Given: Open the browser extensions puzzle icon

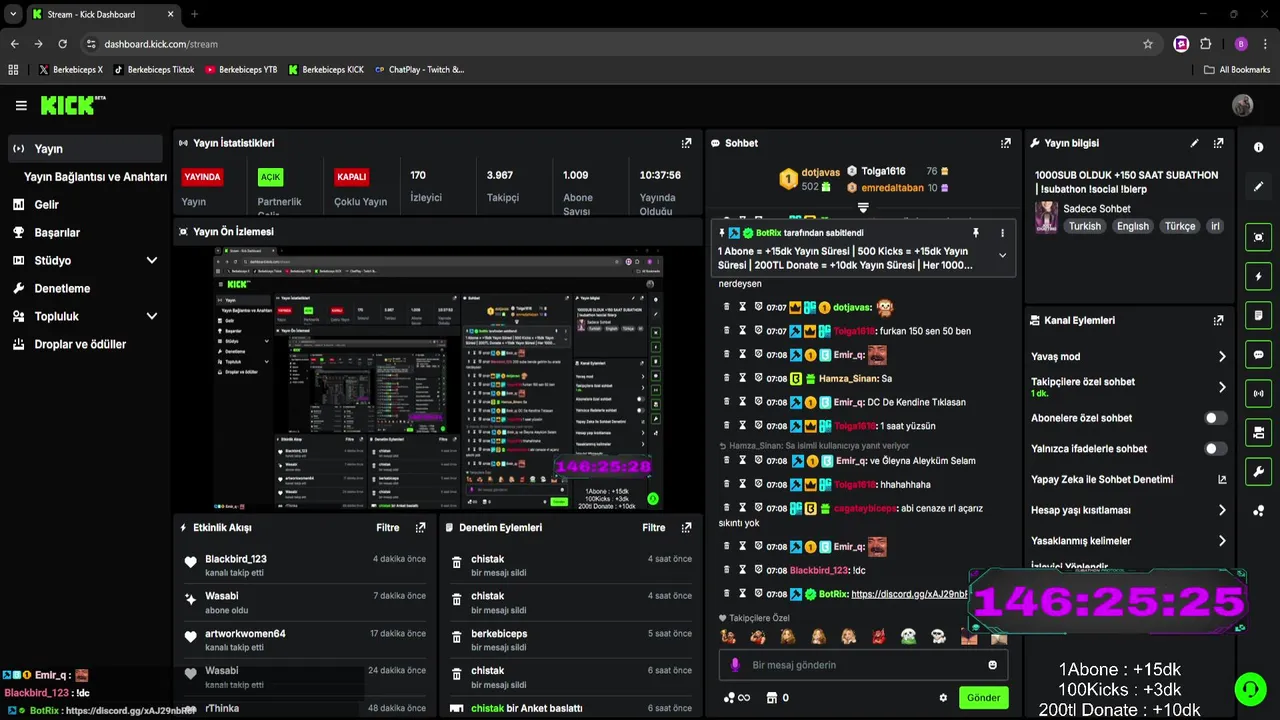Looking at the screenshot, I should (1205, 44).
